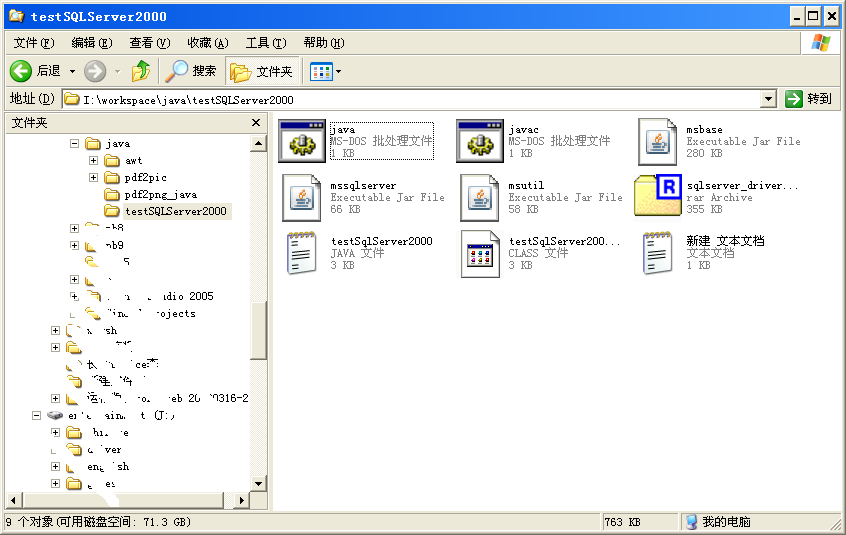This screenshot has height=535, width=846.
Task: Minimize the testSQLServer2000 window
Action: pyautogui.click(x=797, y=17)
